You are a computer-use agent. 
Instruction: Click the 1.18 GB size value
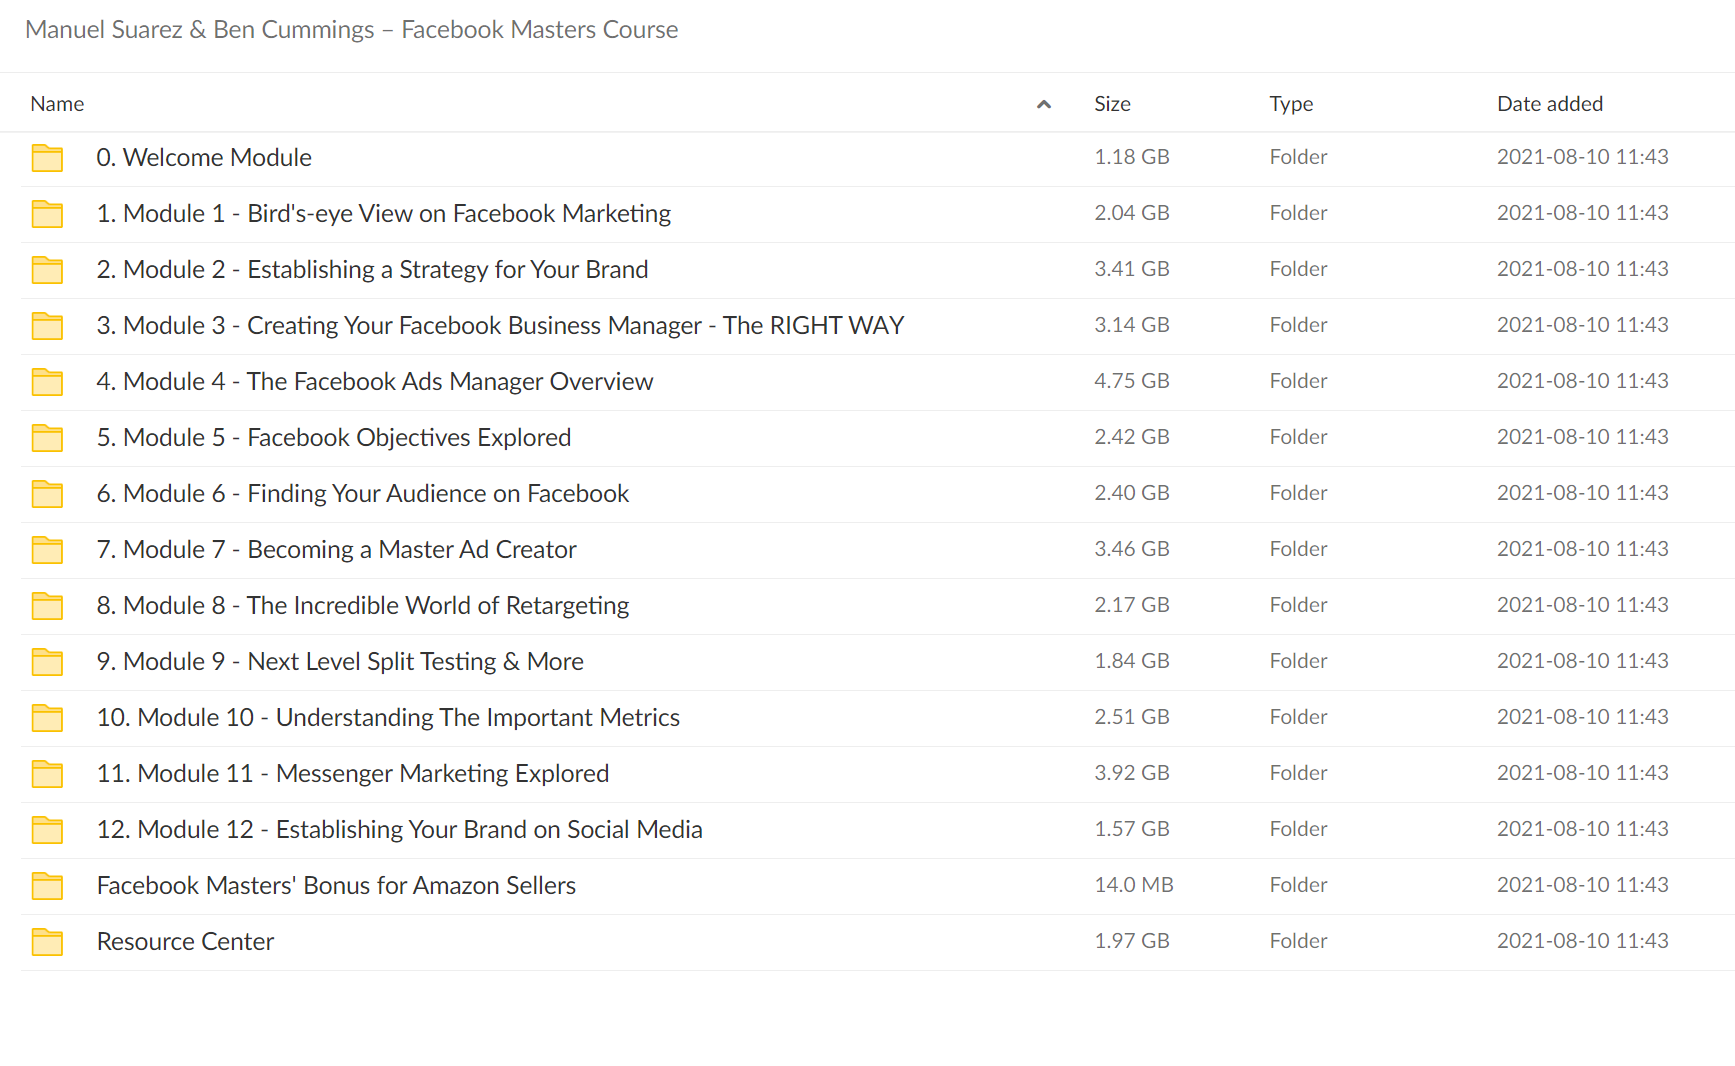tap(1132, 157)
